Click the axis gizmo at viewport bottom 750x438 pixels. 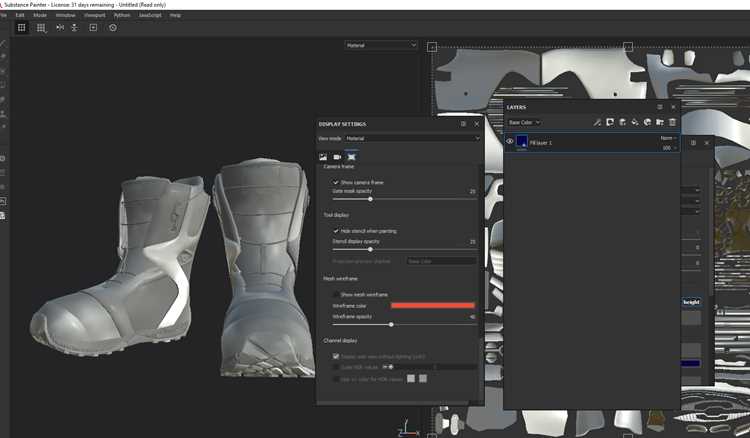point(407,428)
